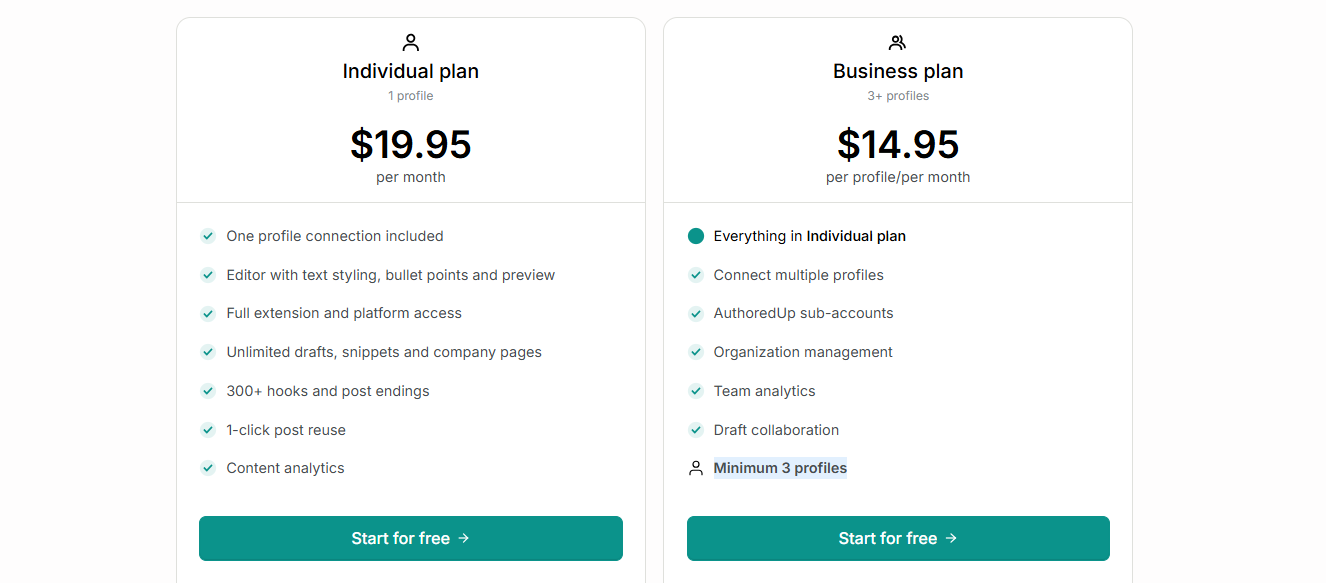The width and height of the screenshot is (1326, 583).
Task: Click the checkmark beside Organization management
Action: (x=696, y=352)
